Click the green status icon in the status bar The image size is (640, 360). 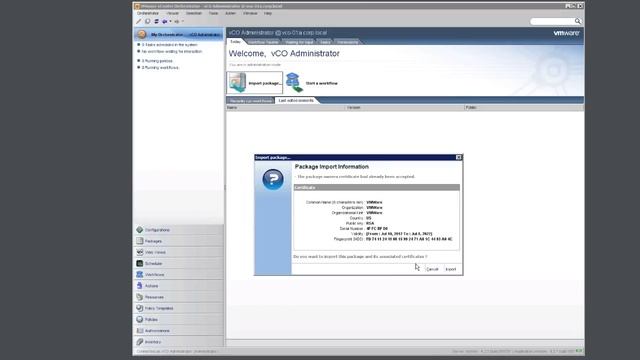579,351
